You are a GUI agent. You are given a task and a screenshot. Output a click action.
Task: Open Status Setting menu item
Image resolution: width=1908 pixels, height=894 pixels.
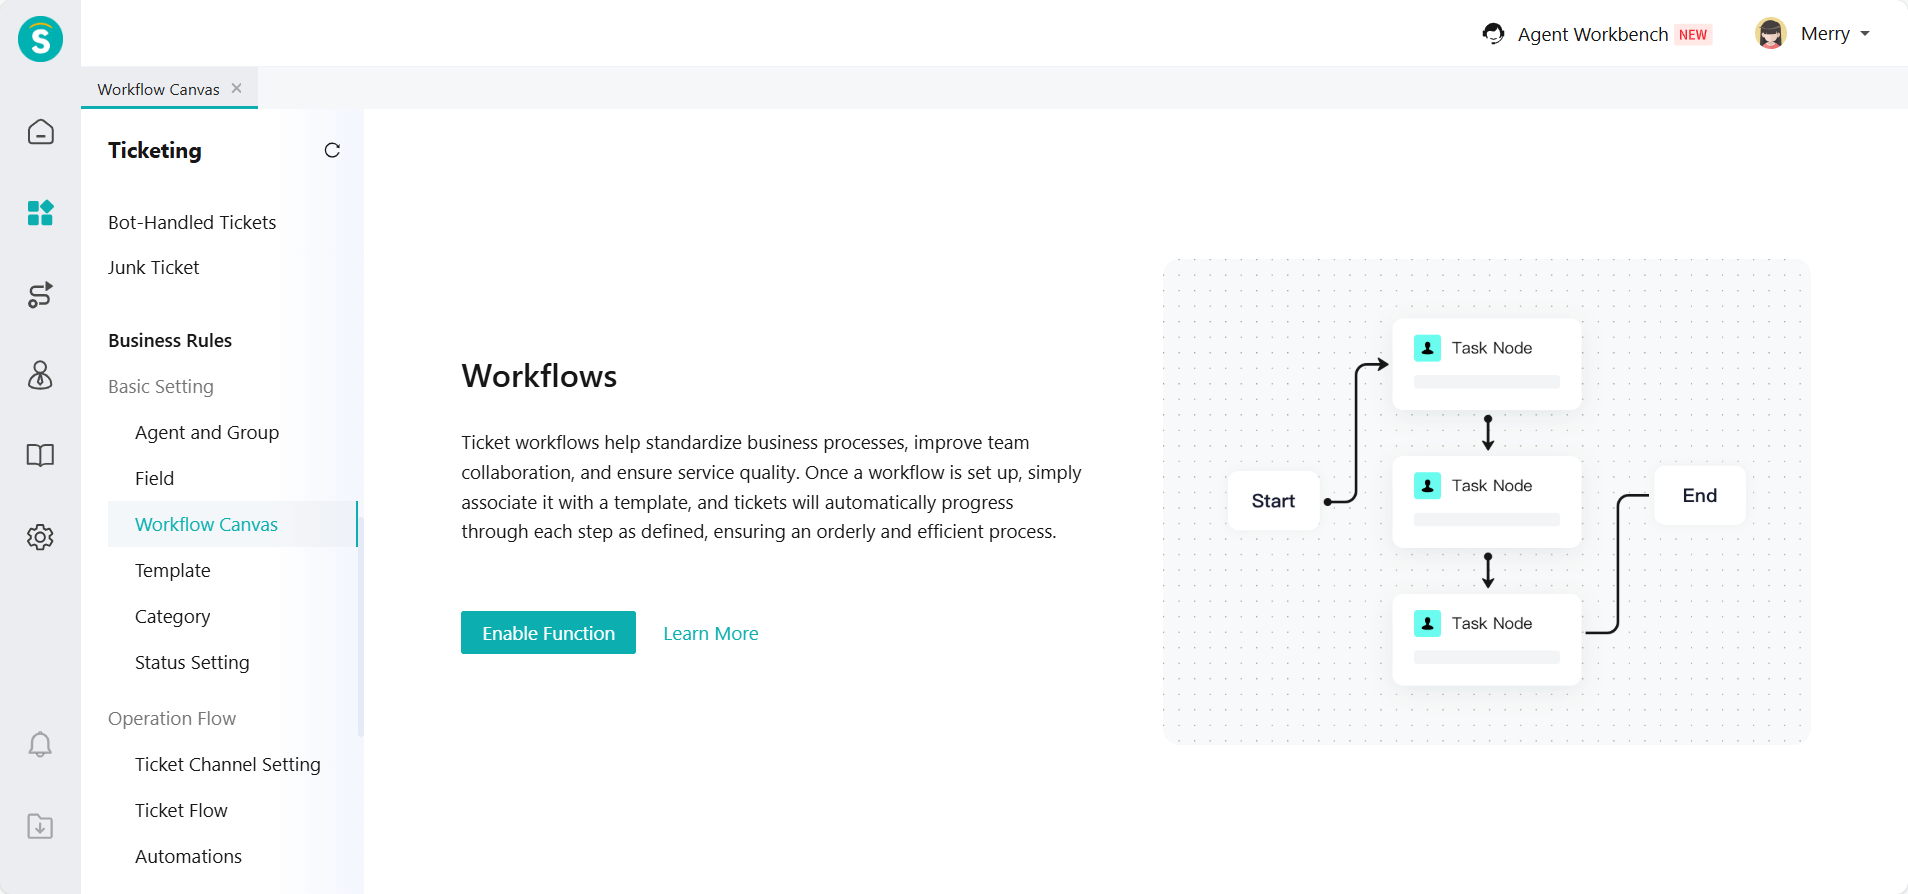(x=192, y=663)
